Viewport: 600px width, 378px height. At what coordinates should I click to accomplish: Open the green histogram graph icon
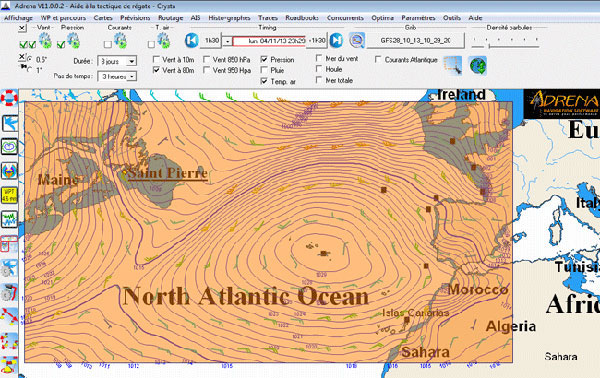click(10, 219)
